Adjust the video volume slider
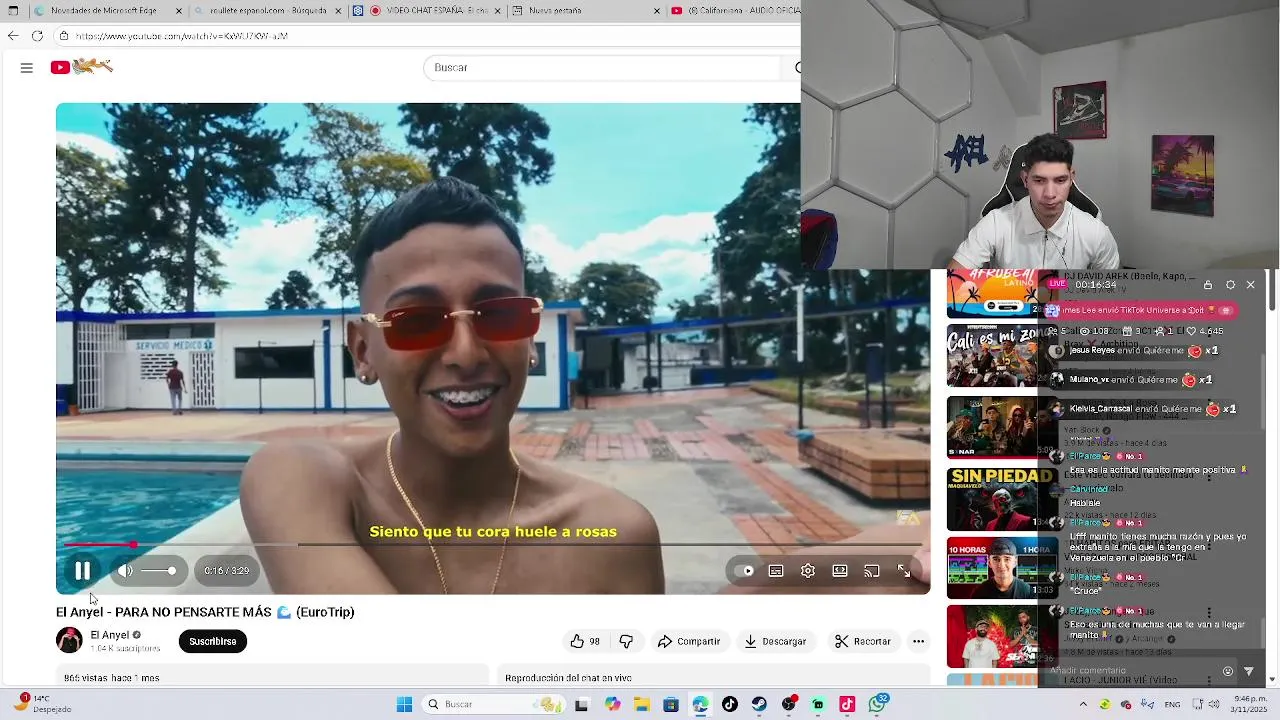 point(158,571)
